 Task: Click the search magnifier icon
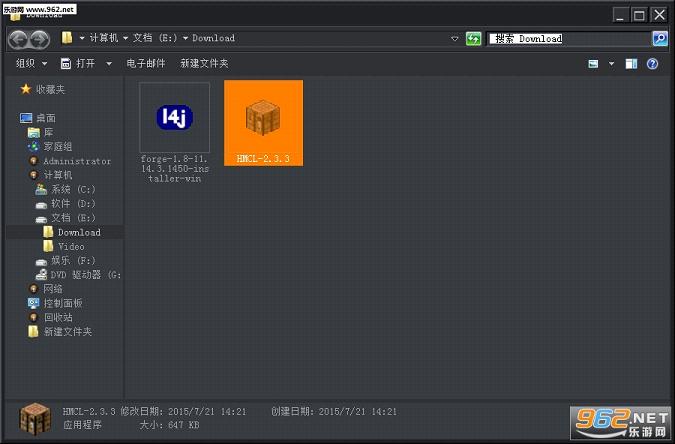[660, 39]
